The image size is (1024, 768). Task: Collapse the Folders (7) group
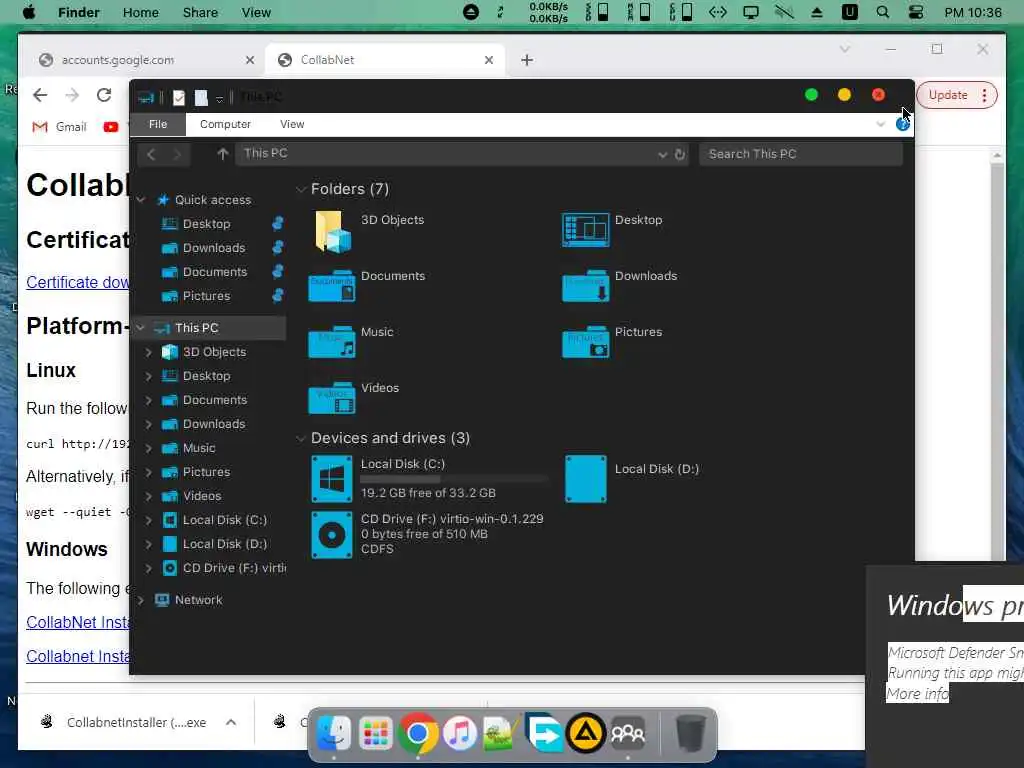click(301, 189)
